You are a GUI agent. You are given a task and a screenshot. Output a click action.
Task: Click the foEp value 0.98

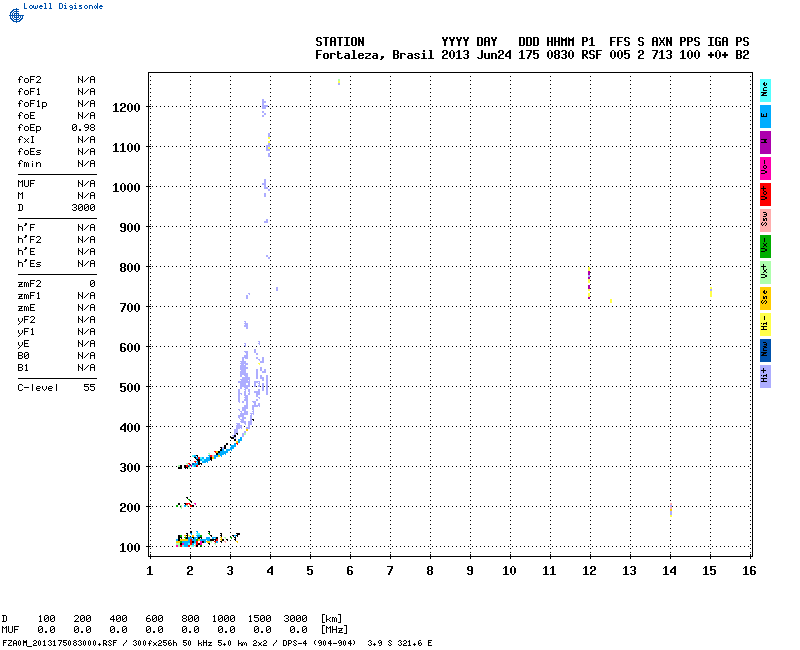tap(83, 127)
